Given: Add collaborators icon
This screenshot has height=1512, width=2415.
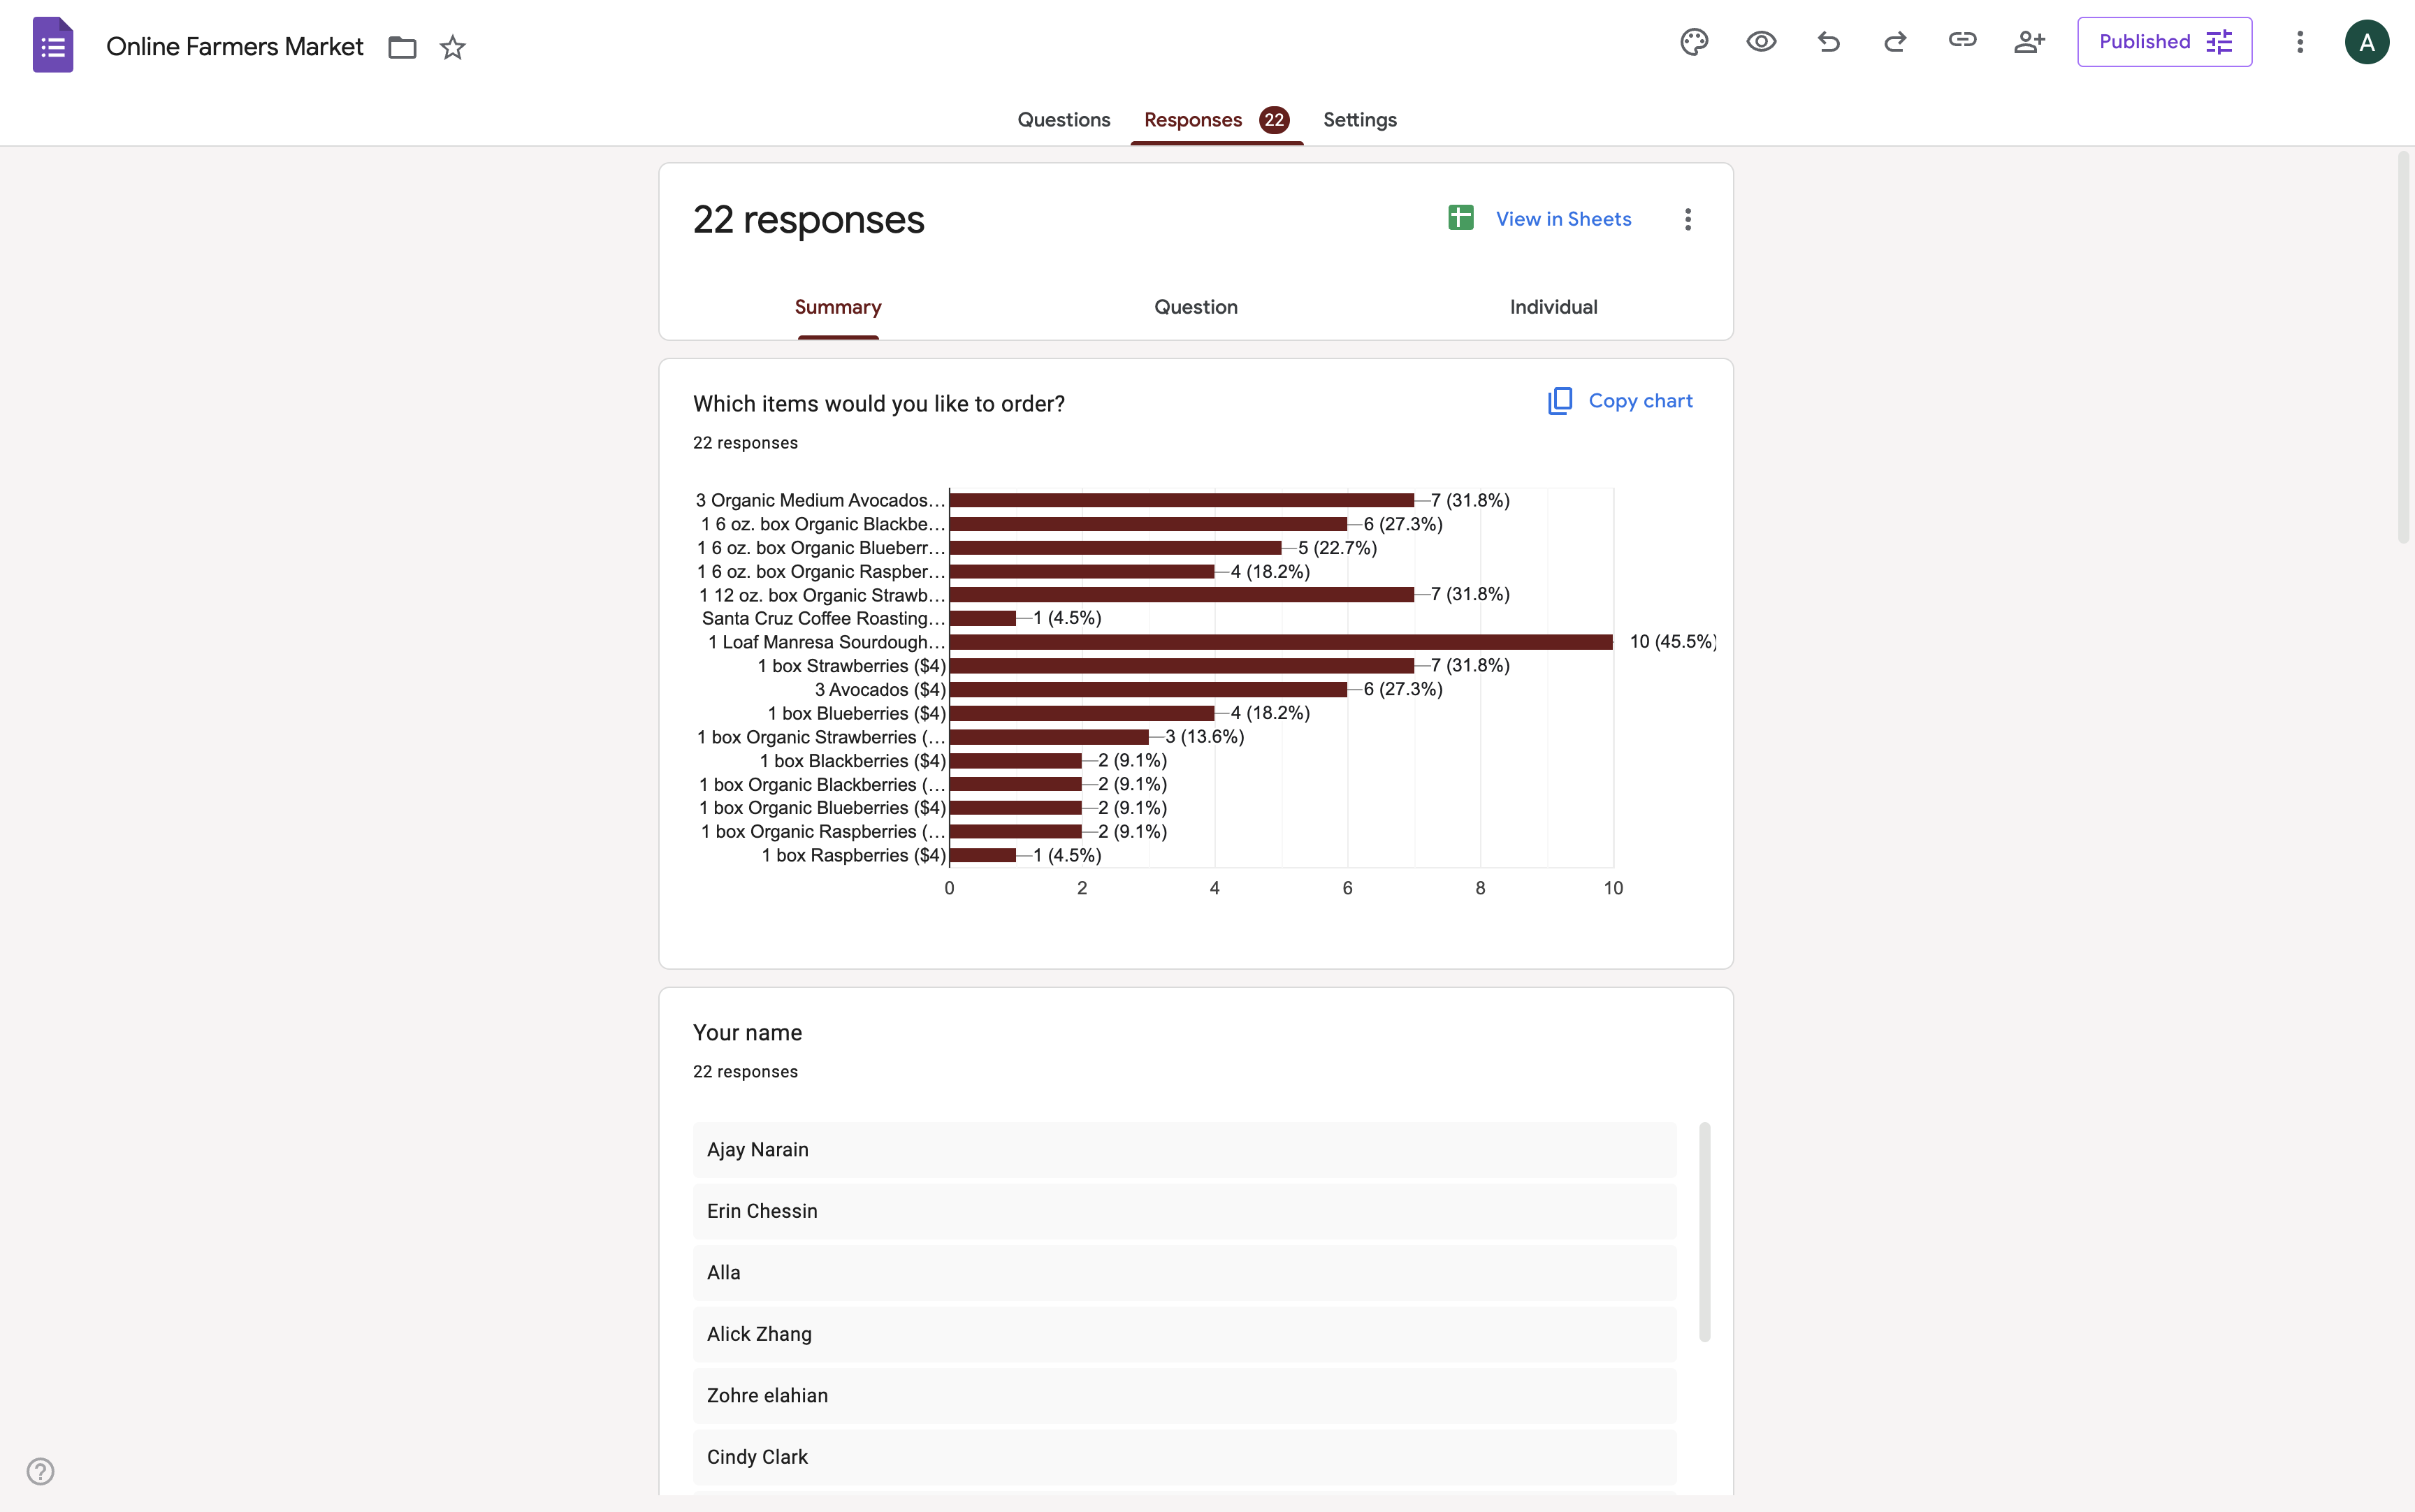Looking at the screenshot, I should tap(2029, 42).
